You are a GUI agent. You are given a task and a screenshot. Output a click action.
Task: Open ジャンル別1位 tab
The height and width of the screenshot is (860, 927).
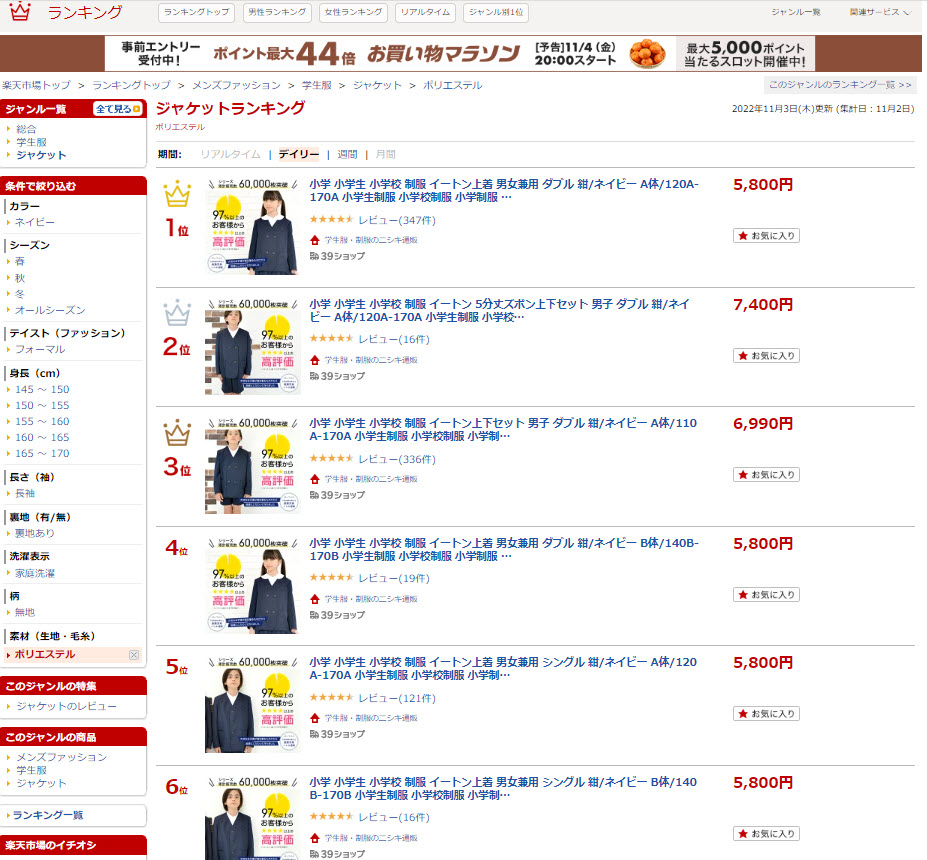[x=496, y=12]
